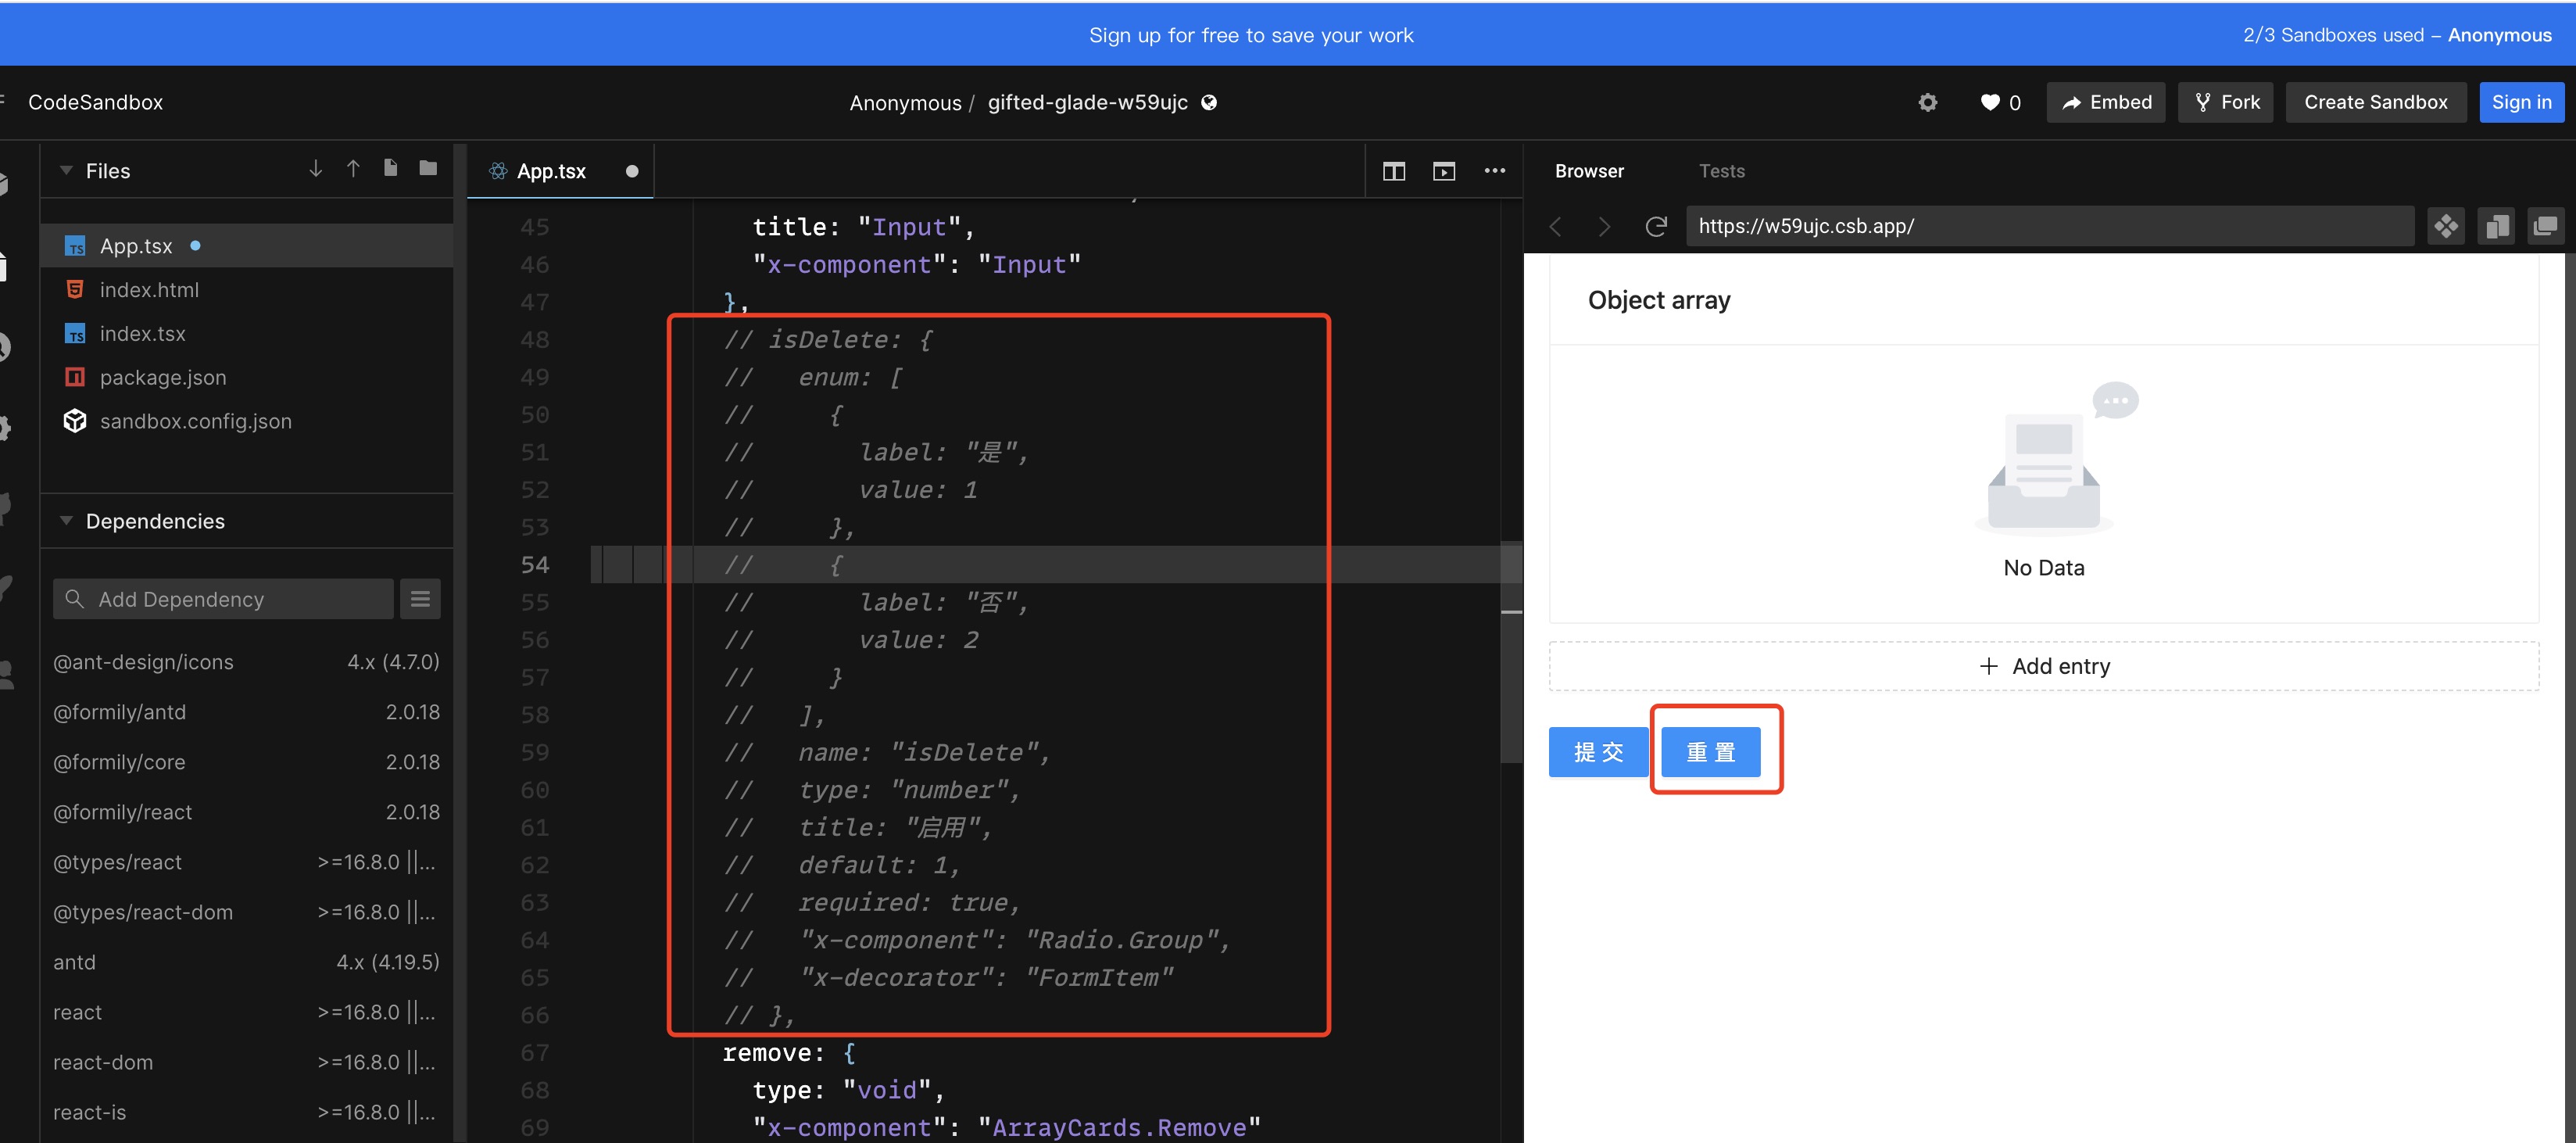Like the sandbox with the heart icon
This screenshot has width=2576, height=1143.
(1990, 102)
